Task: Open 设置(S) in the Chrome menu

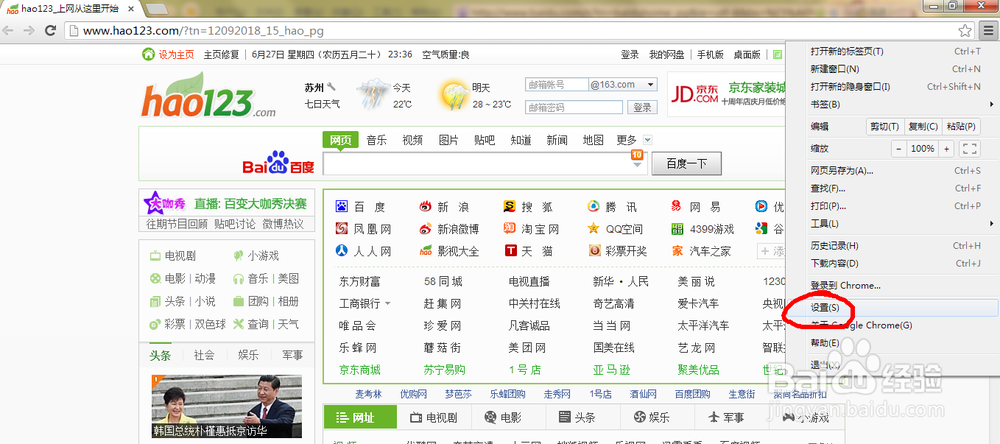Action: (892, 307)
